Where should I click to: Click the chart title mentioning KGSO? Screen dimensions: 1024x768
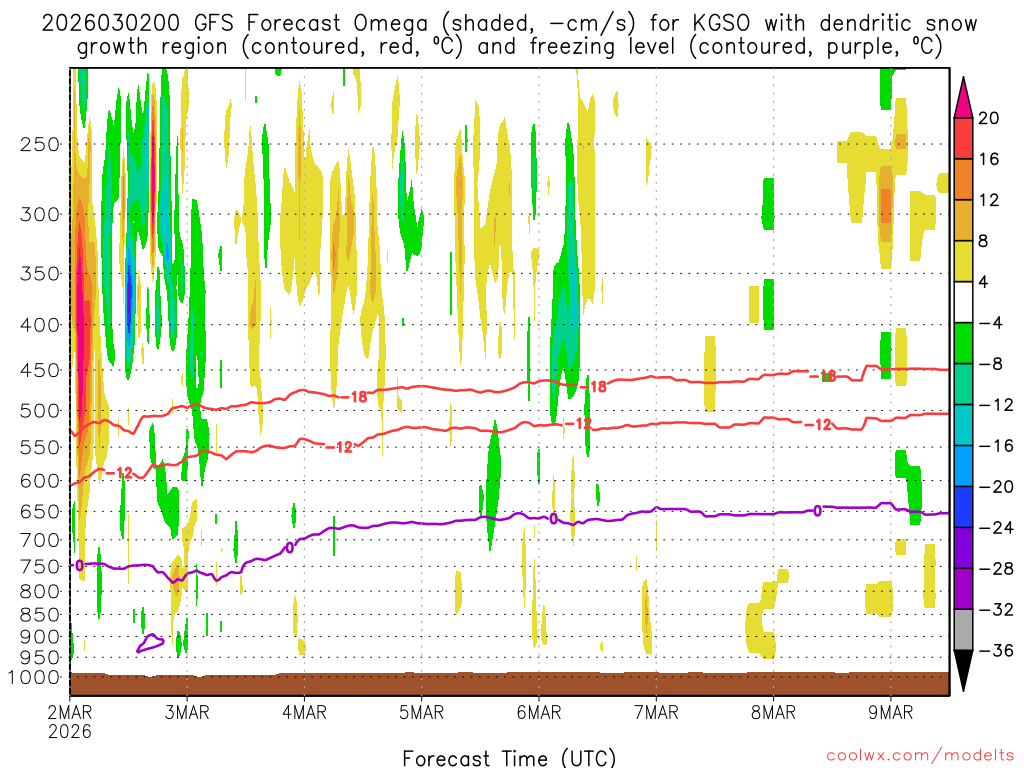pos(509,35)
